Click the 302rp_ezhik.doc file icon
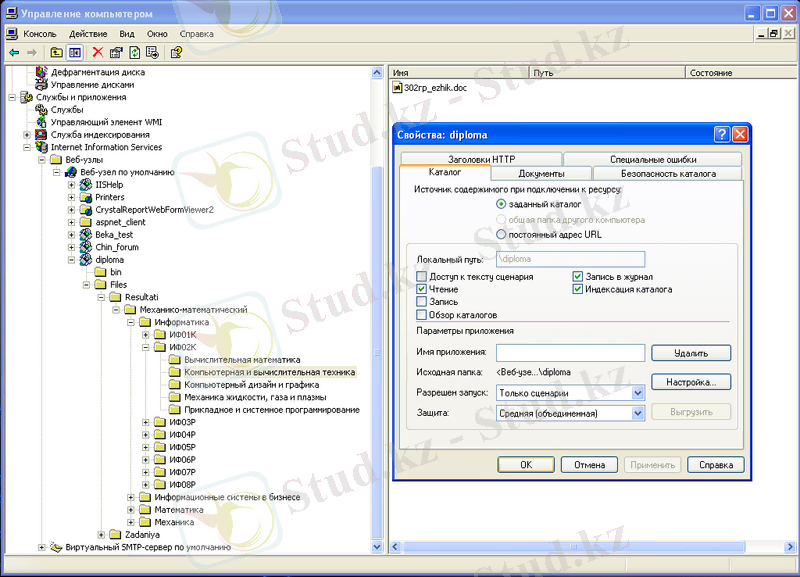The height and width of the screenshot is (577, 800). tap(398, 87)
